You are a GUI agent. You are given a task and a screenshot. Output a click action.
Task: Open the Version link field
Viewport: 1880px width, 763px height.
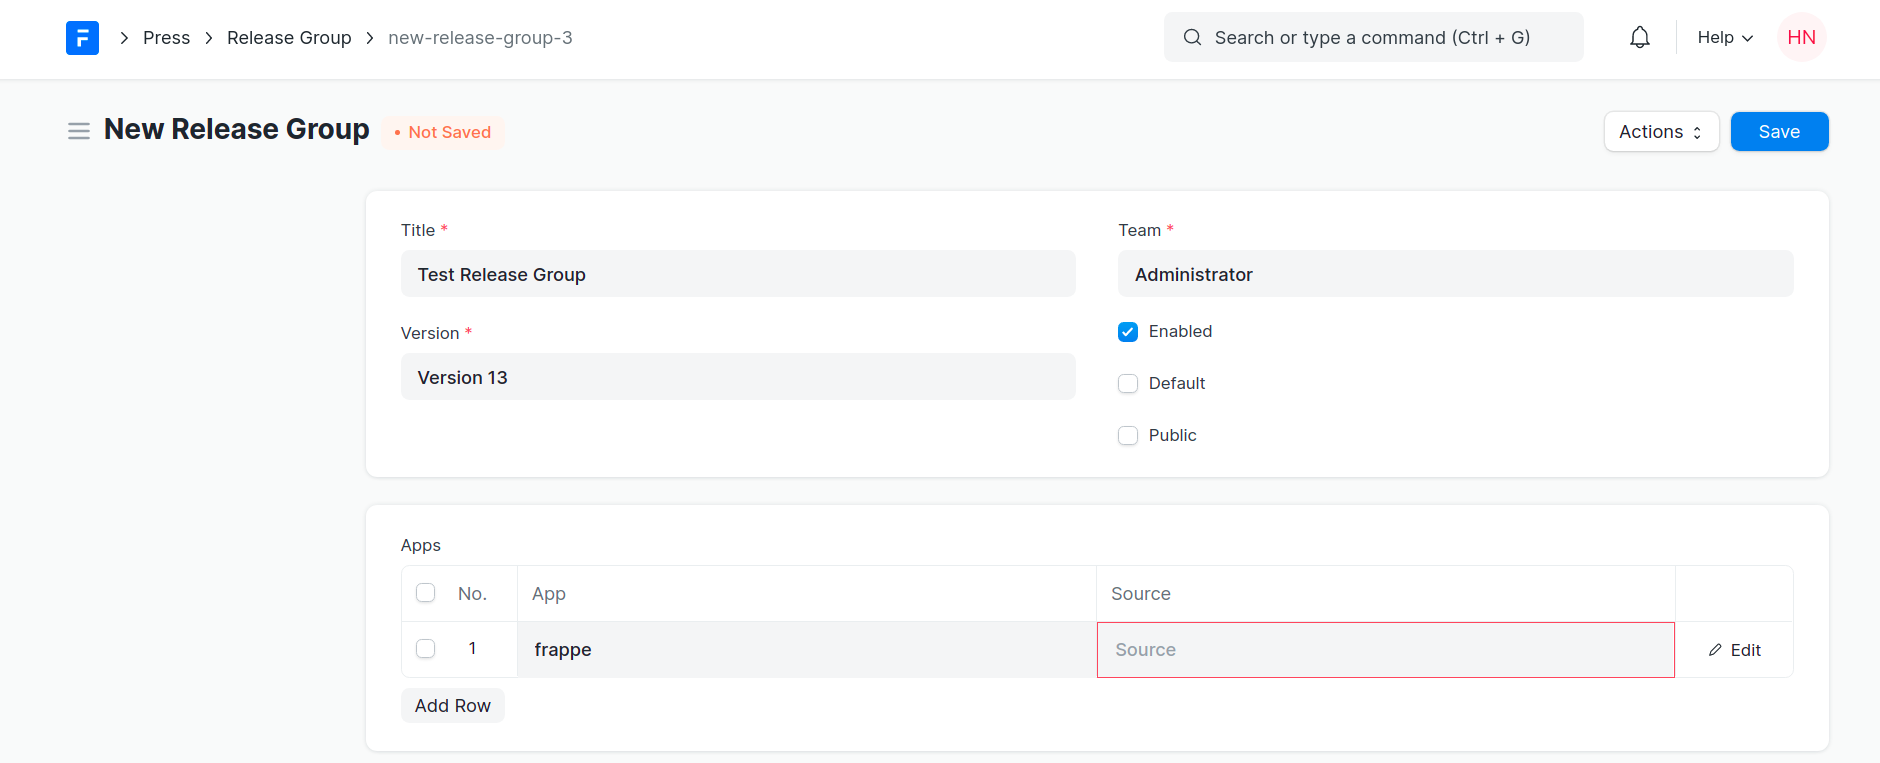click(x=738, y=377)
